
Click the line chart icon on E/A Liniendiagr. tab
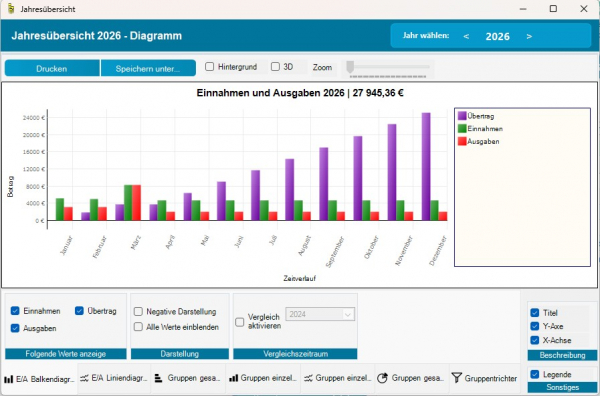pos(84,378)
